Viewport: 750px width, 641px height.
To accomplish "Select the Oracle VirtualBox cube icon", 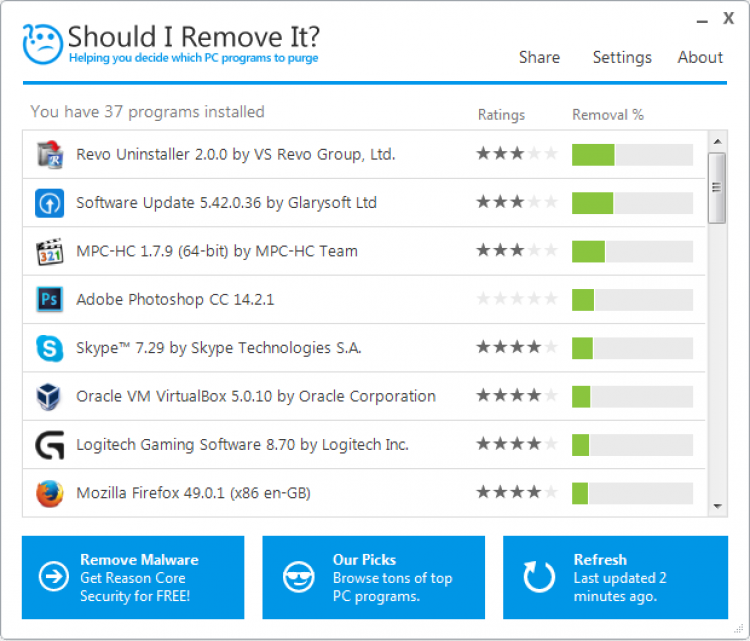I will [49, 397].
